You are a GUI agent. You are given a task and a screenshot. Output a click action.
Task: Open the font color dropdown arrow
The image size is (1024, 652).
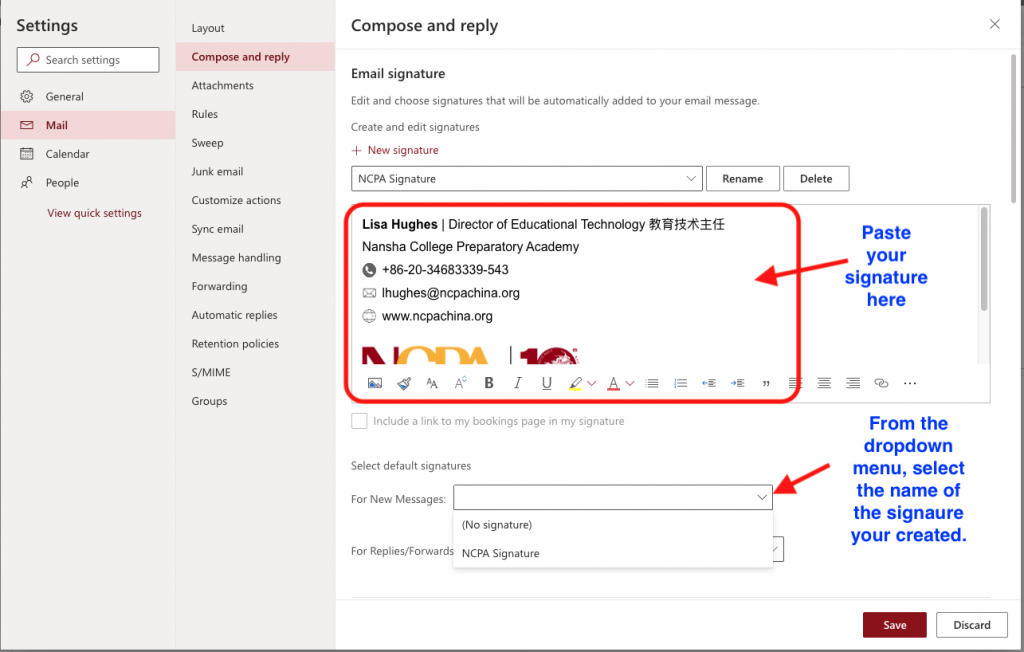click(630, 383)
